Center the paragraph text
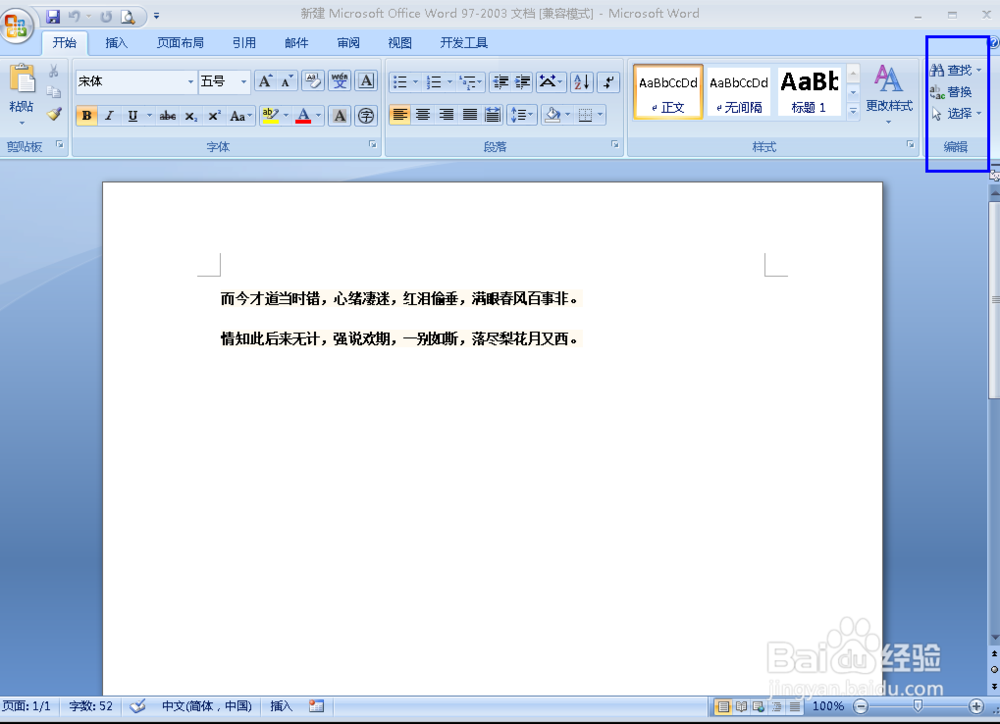The width and height of the screenshot is (1000, 724). (423, 115)
